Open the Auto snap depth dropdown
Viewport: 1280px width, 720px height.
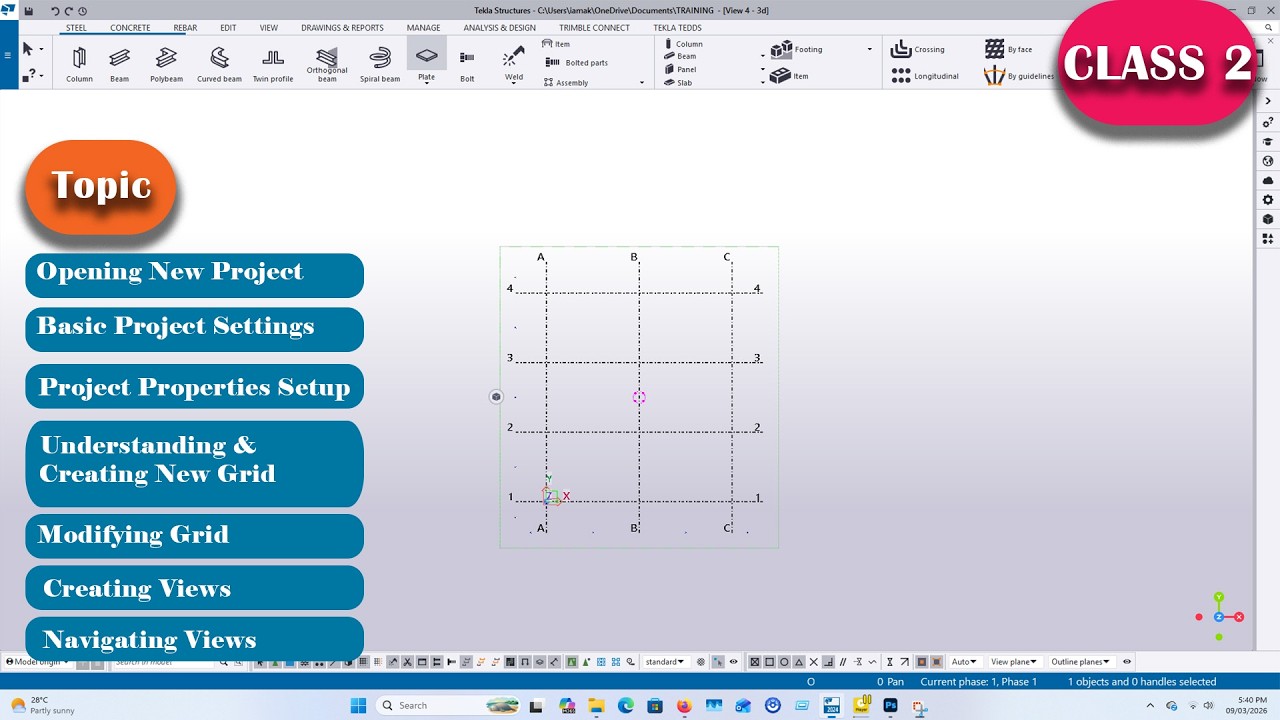tap(964, 662)
